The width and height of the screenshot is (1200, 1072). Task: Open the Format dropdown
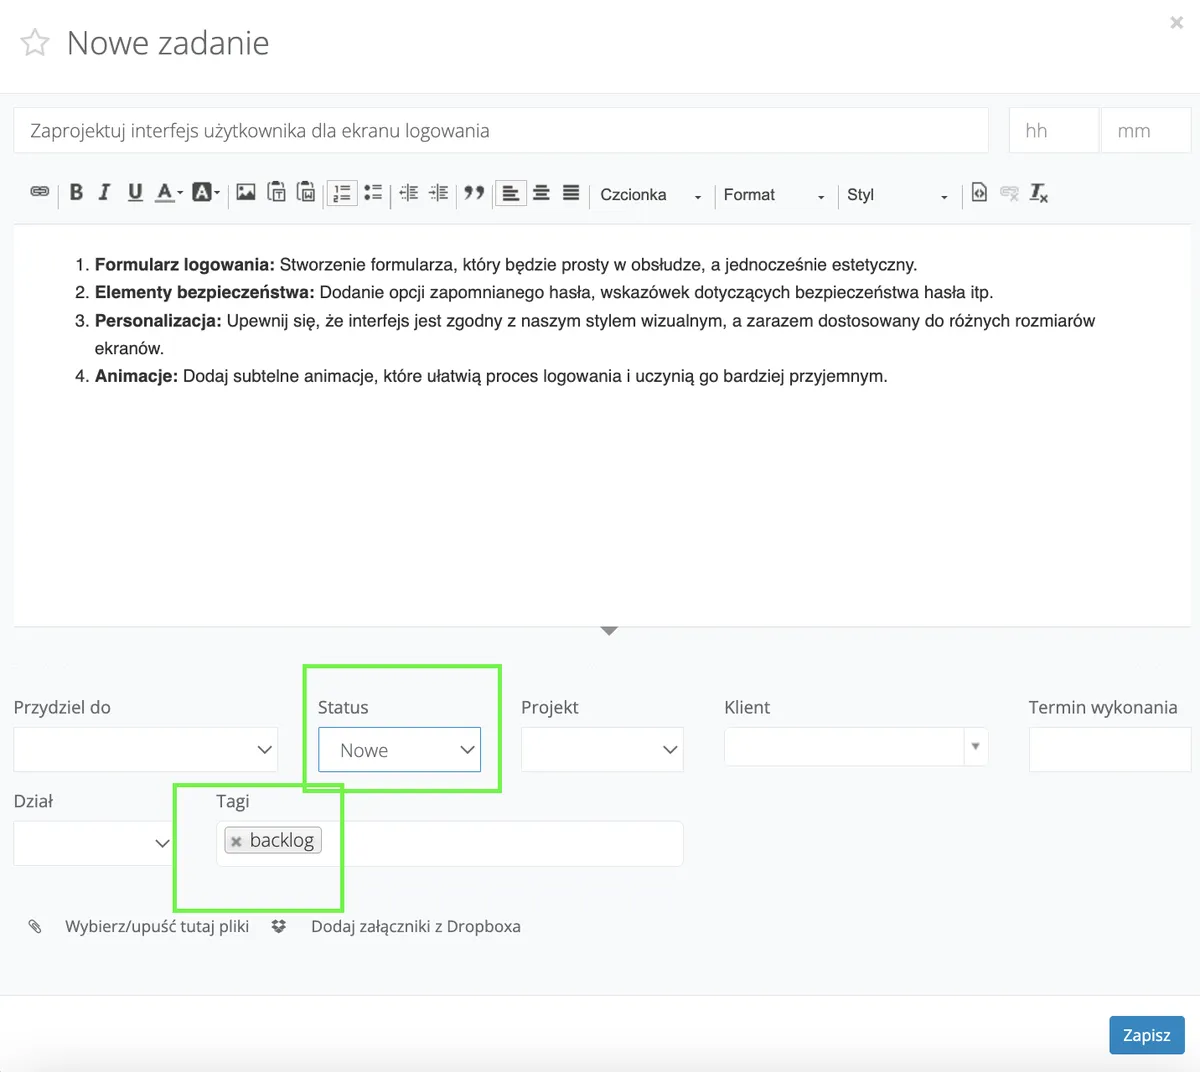pyautogui.click(x=774, y=195)
